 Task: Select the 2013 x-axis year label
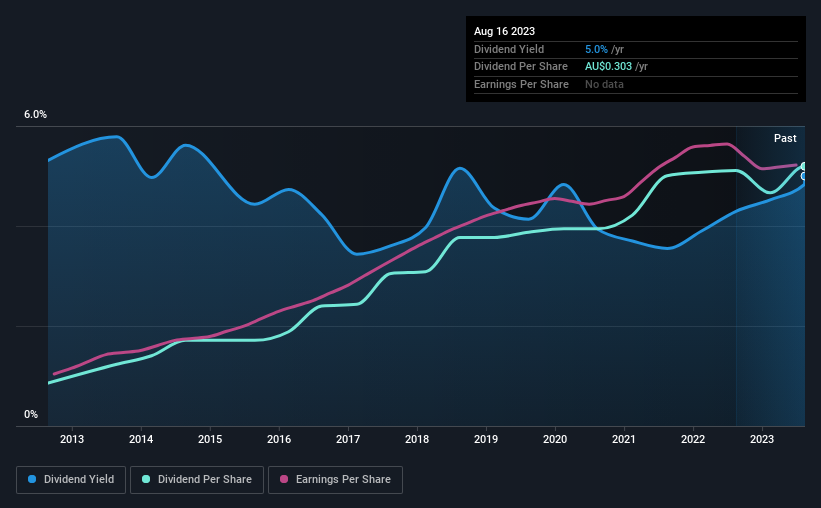tap(72, 439)
